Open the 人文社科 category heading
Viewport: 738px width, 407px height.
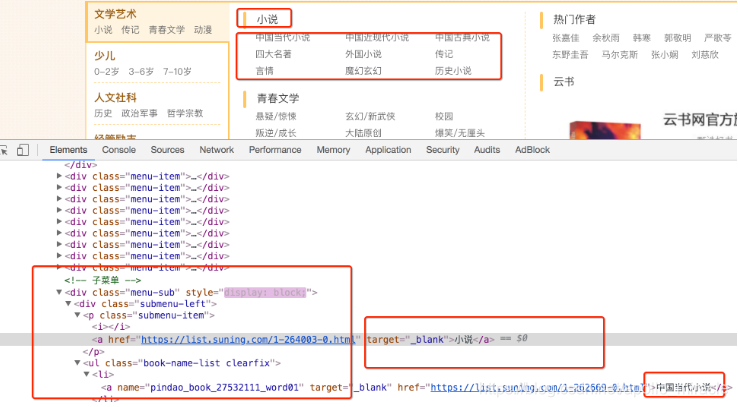click(x=115, y=97)
